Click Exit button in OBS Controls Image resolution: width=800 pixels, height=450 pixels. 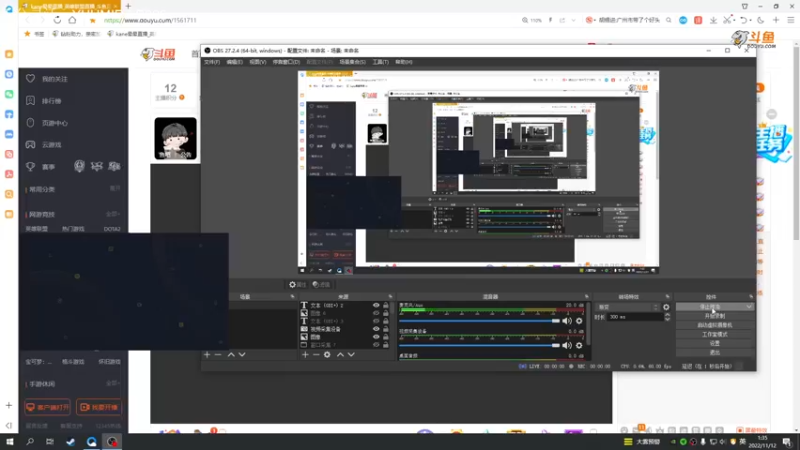[x=715, y=353]
